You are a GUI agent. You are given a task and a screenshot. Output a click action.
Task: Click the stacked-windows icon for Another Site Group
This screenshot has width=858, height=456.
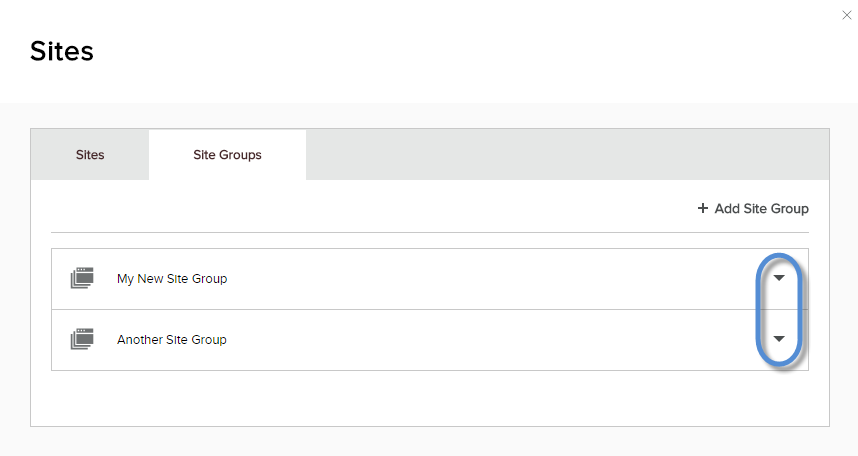point(81,340)
